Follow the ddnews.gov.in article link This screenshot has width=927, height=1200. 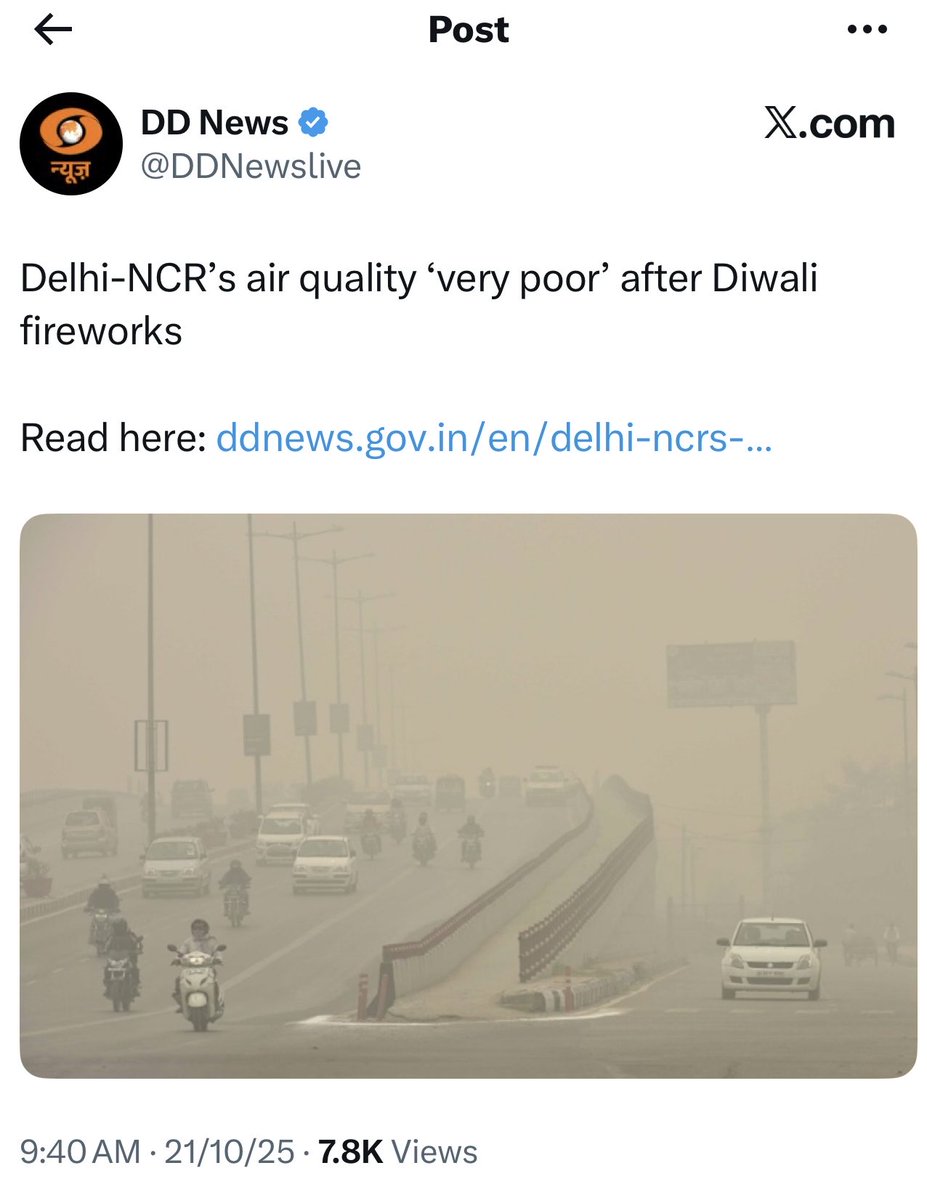(494, 438)
